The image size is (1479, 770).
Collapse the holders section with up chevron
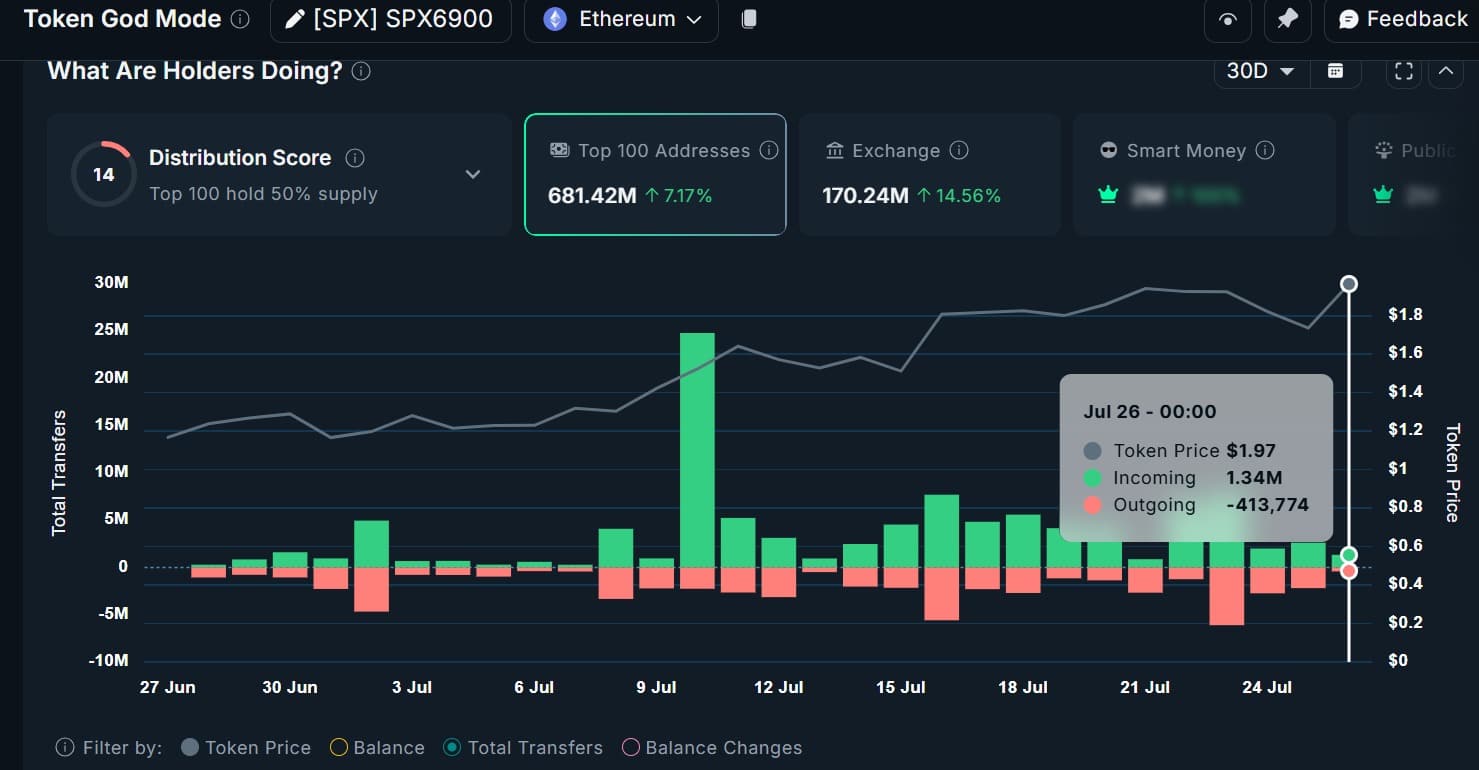(1445, 71)
